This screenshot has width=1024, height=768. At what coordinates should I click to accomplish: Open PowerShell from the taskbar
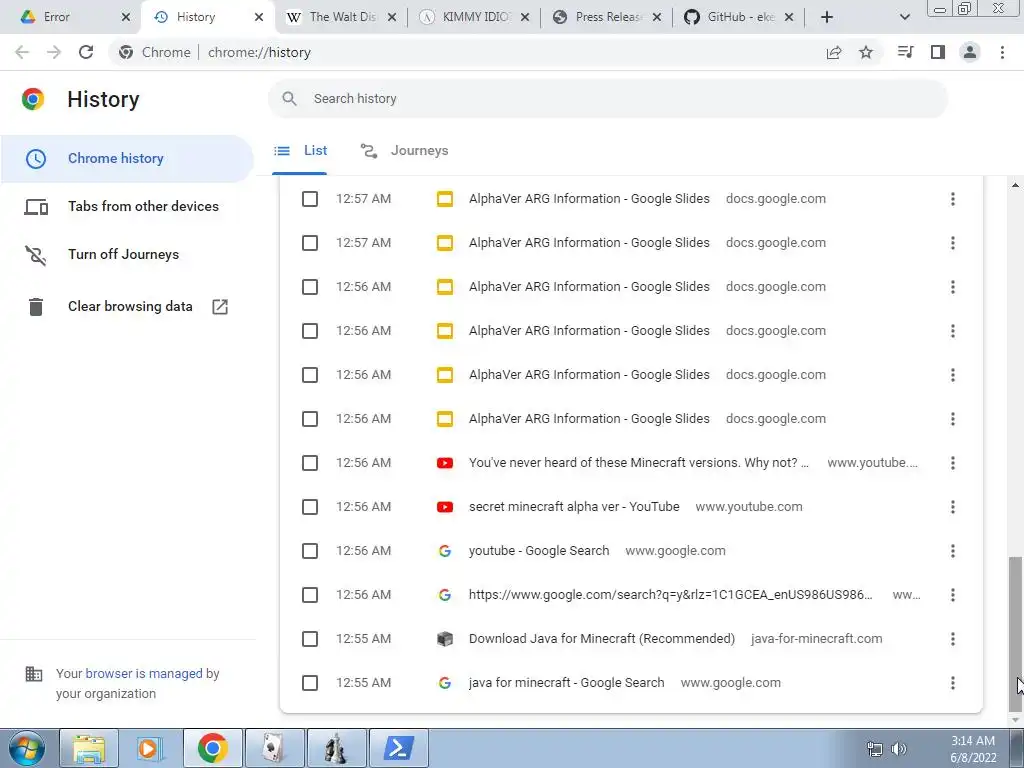399,748
